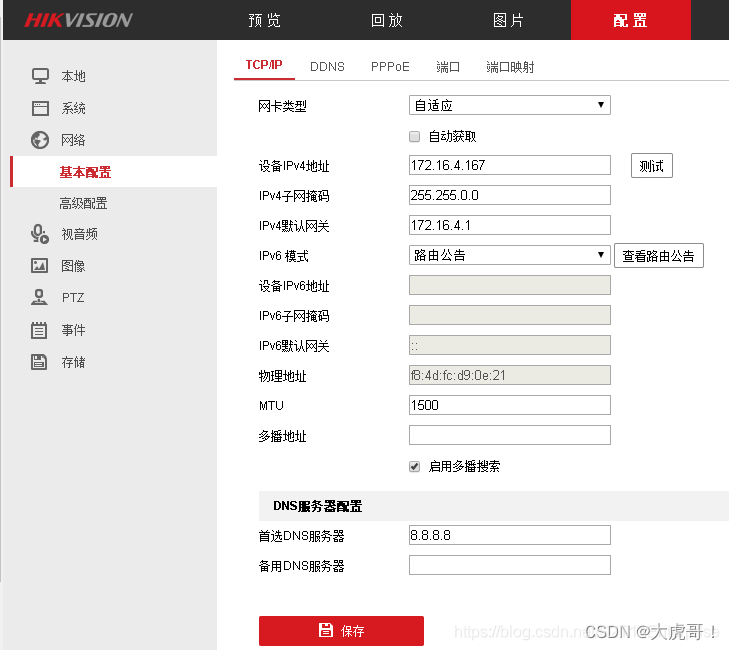Screen dimensions: 729x650
Task: Switch to the DDNS tab
Action: click(x=327, y=67)
